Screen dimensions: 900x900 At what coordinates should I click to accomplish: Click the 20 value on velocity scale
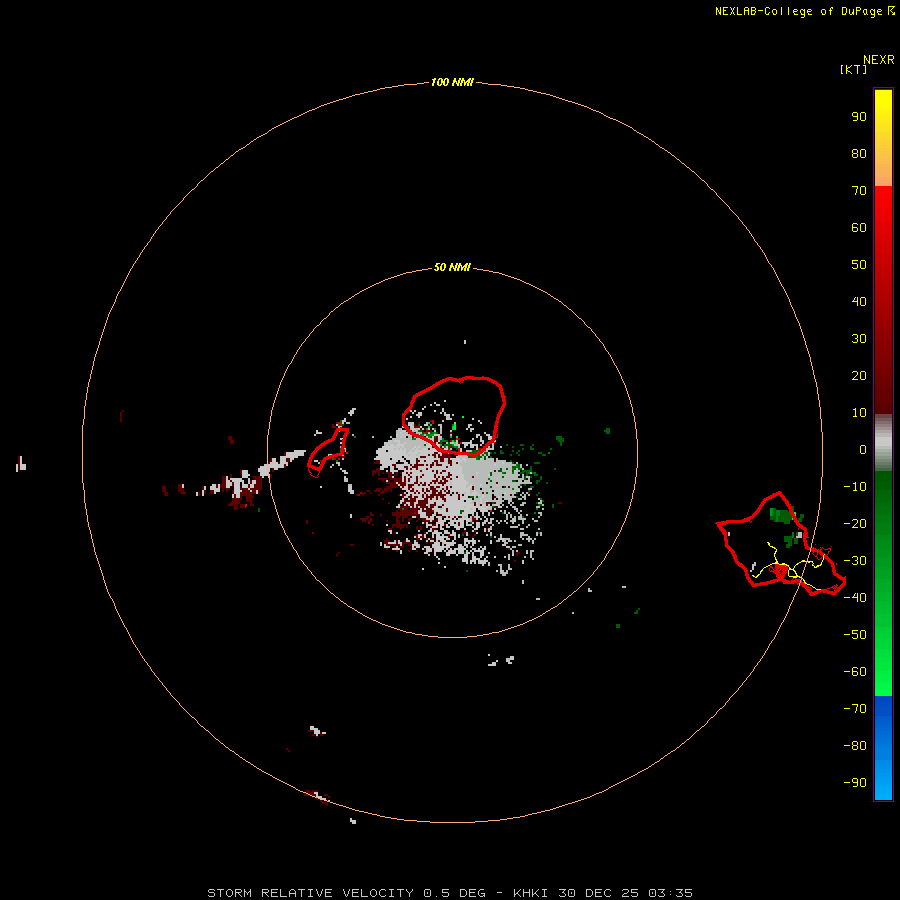(x=859, y=375)
